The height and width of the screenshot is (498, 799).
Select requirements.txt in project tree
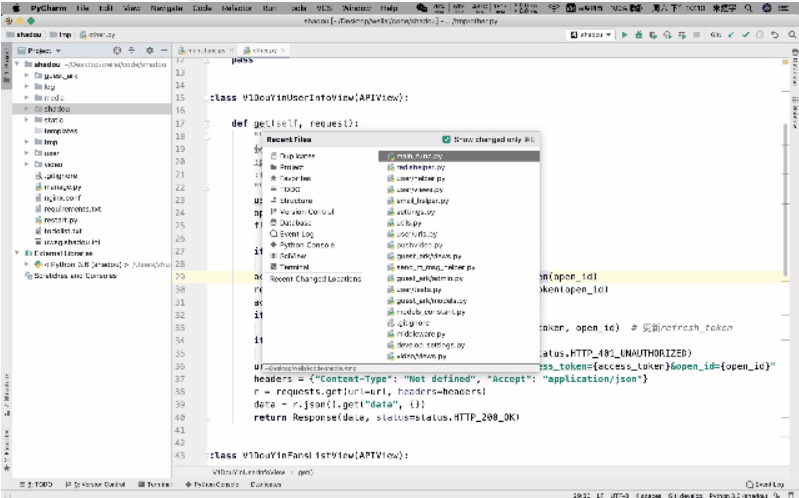(72, 209)
